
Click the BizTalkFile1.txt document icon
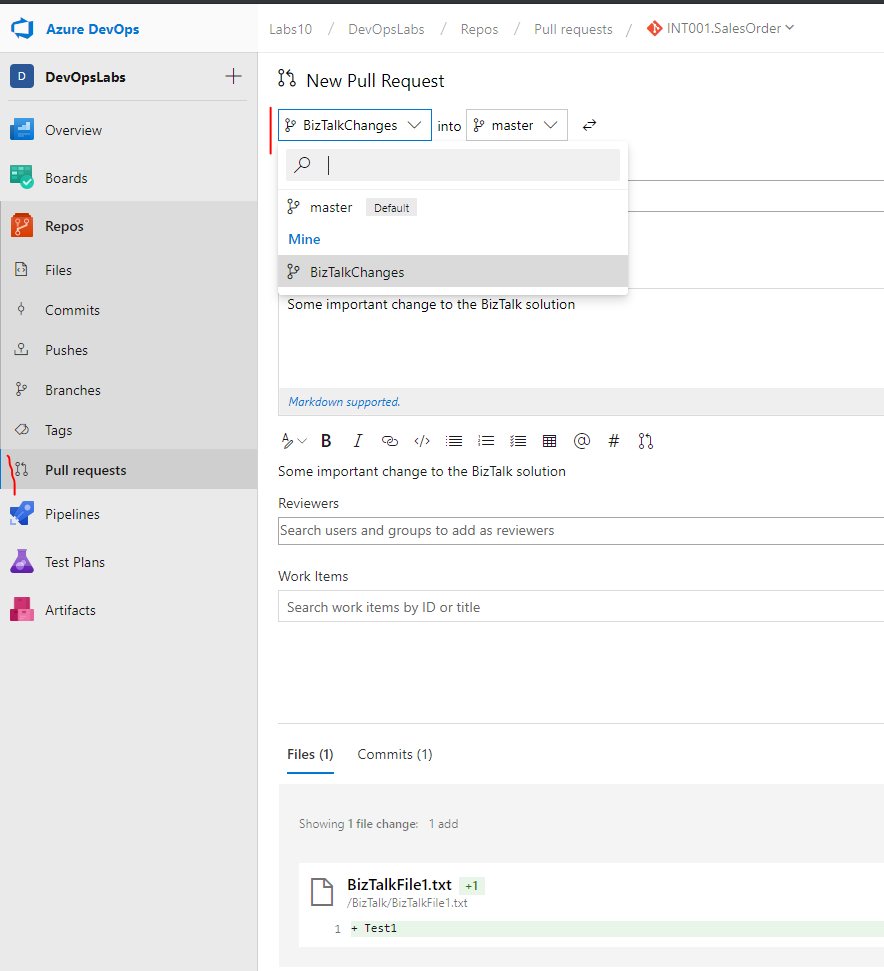coord(322,892)
